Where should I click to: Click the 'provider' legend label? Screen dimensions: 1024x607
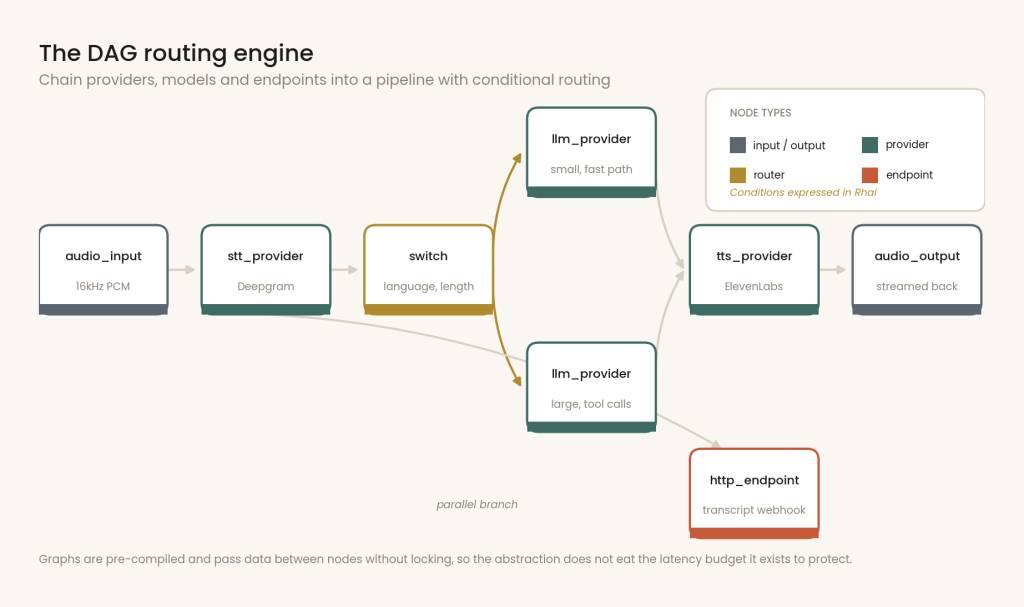907,144
